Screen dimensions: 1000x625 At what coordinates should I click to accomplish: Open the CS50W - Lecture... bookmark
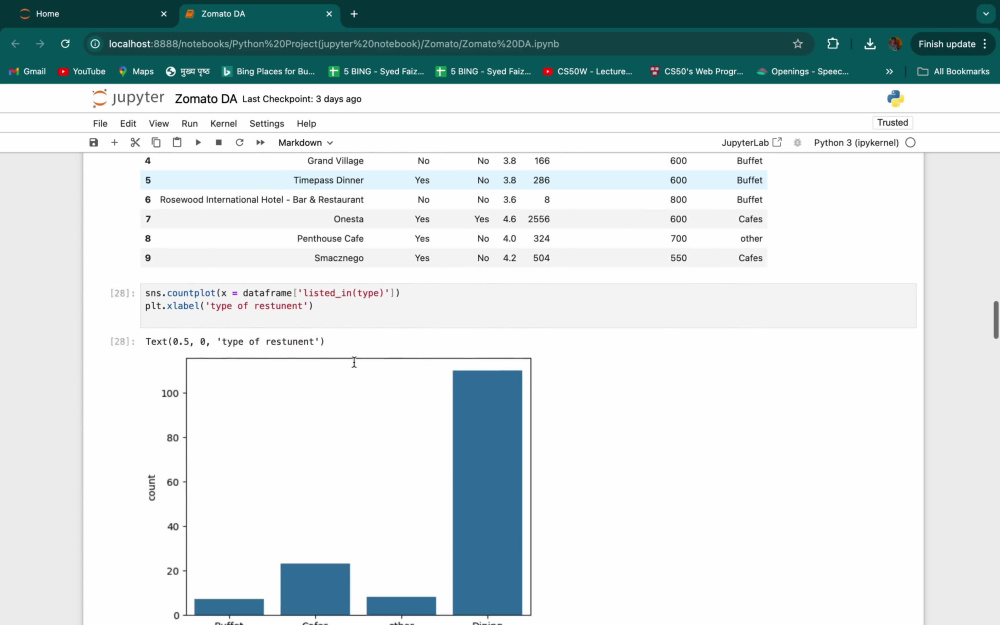point(587,71)
